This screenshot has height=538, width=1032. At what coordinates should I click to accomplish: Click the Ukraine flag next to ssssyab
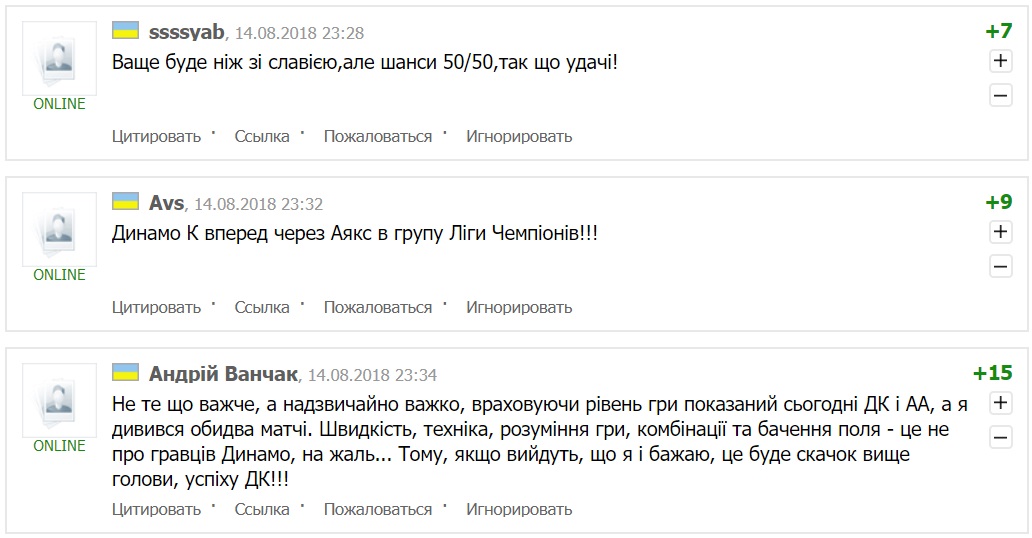coord(125,31)
